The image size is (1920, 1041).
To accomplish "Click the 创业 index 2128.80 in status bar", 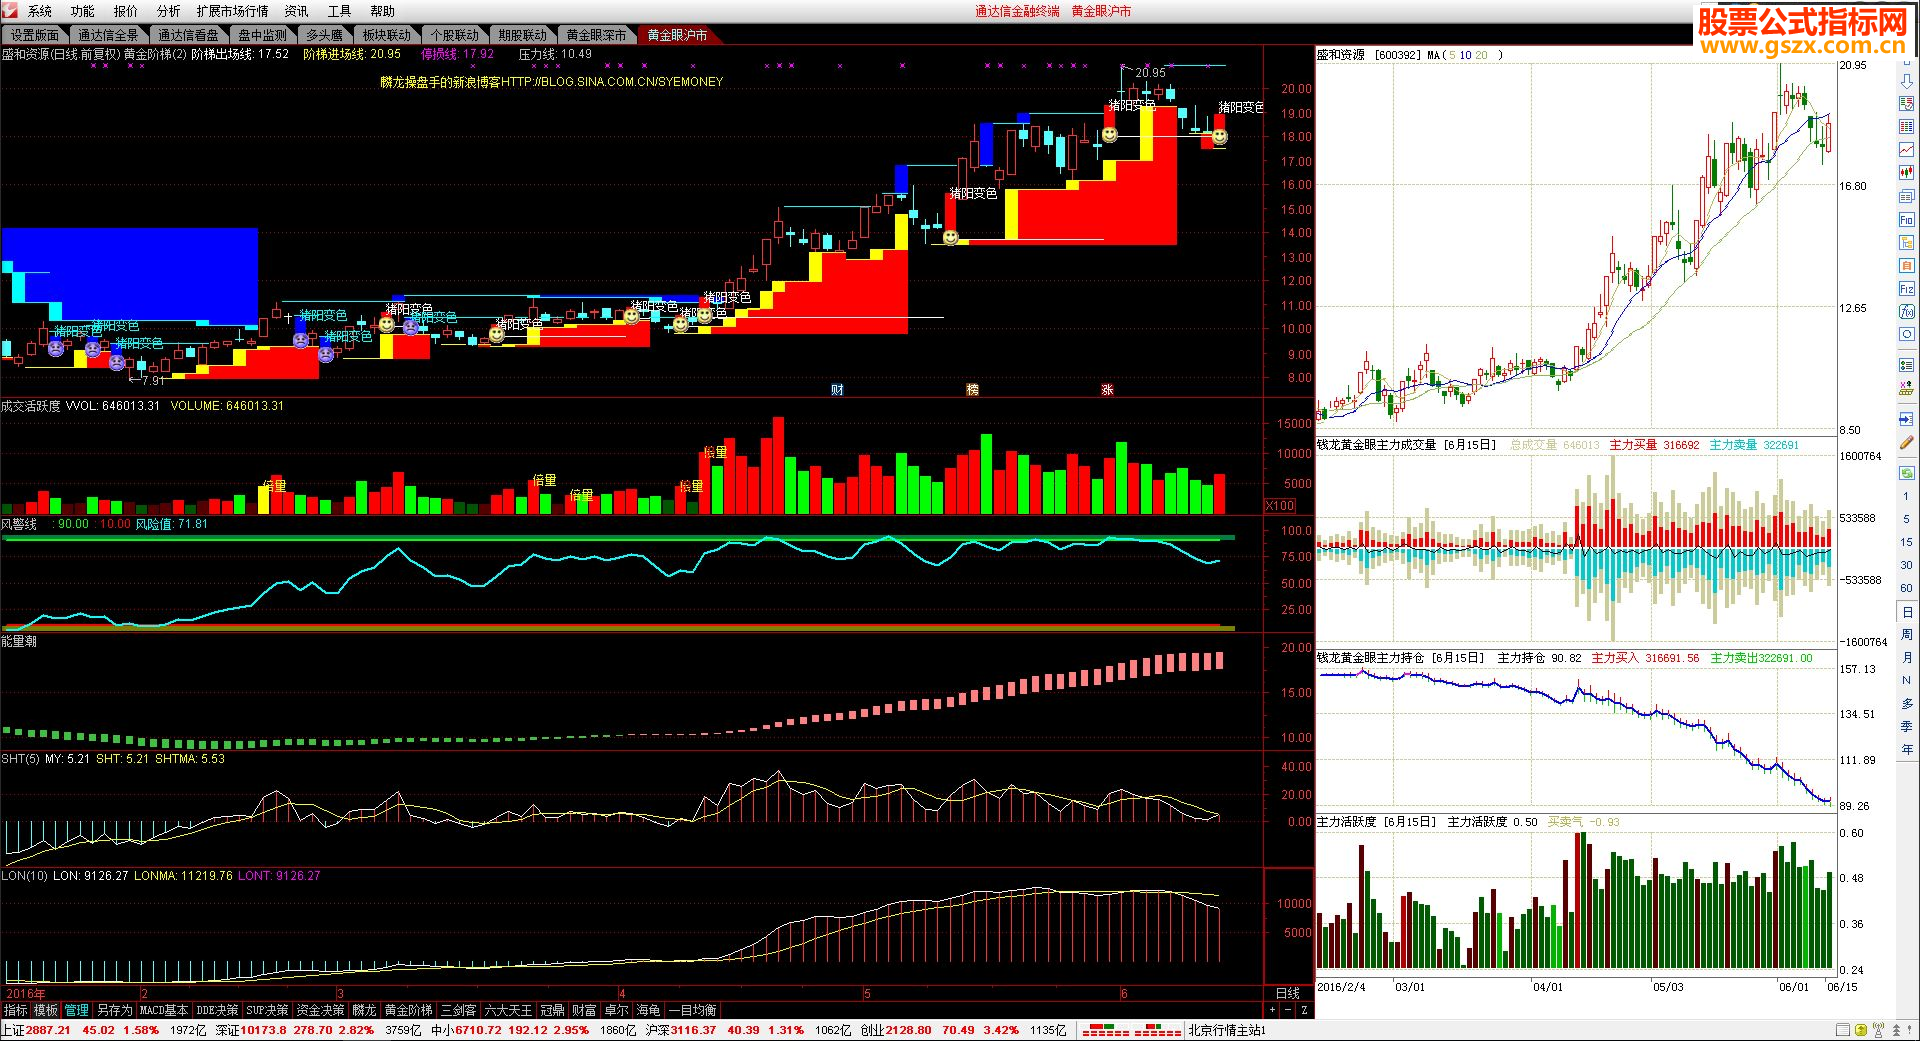I will pos(895,1030).
